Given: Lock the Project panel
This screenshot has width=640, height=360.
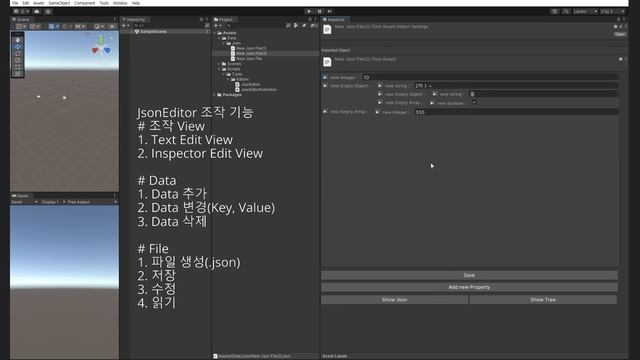Looking at the screenshot, I should click(310, 19).
